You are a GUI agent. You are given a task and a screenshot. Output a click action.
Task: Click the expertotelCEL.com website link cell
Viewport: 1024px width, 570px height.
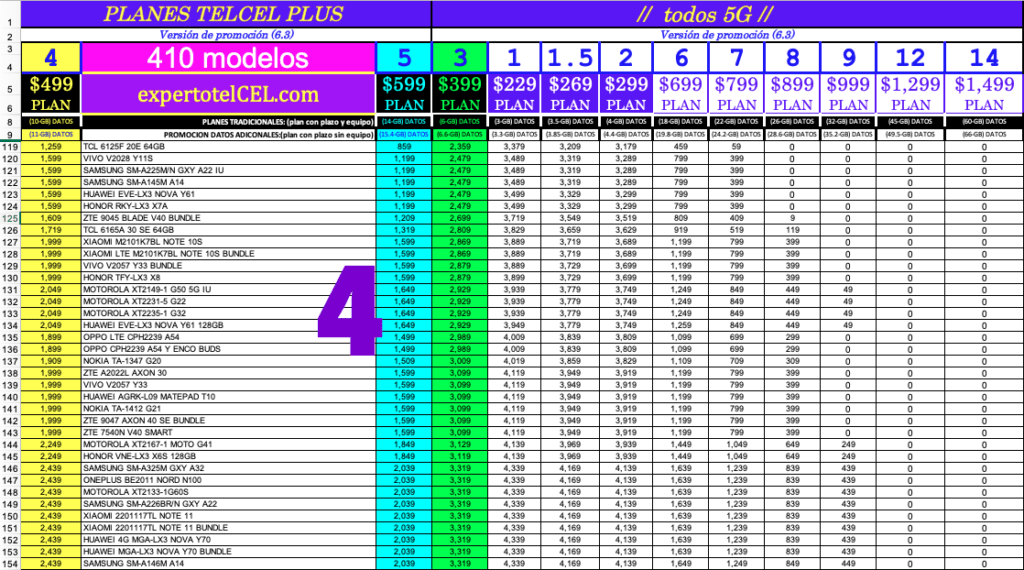(228, 95)
